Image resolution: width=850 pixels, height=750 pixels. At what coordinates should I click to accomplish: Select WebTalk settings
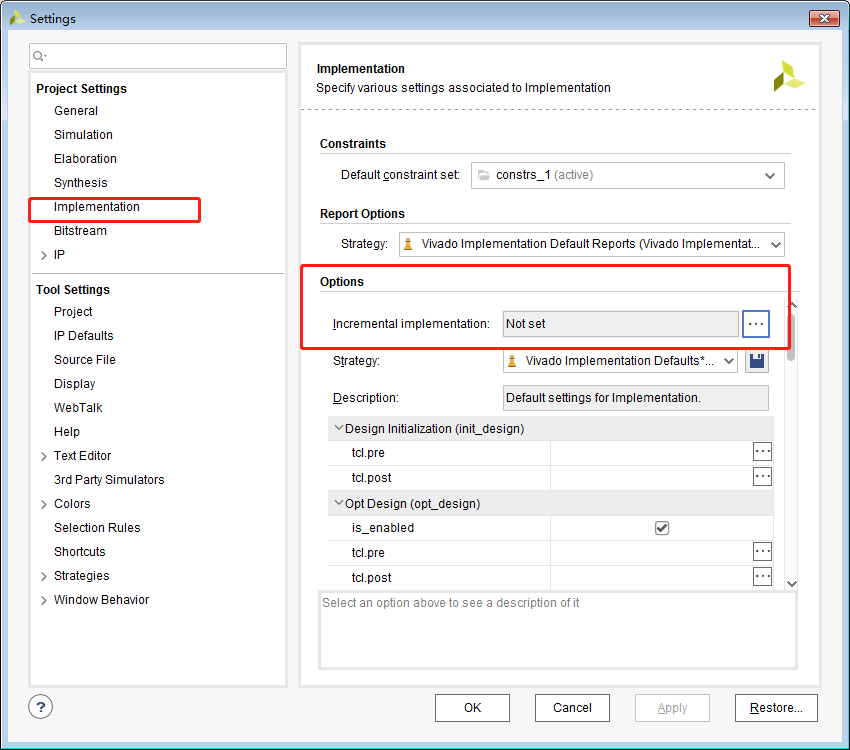coord(78,408)
